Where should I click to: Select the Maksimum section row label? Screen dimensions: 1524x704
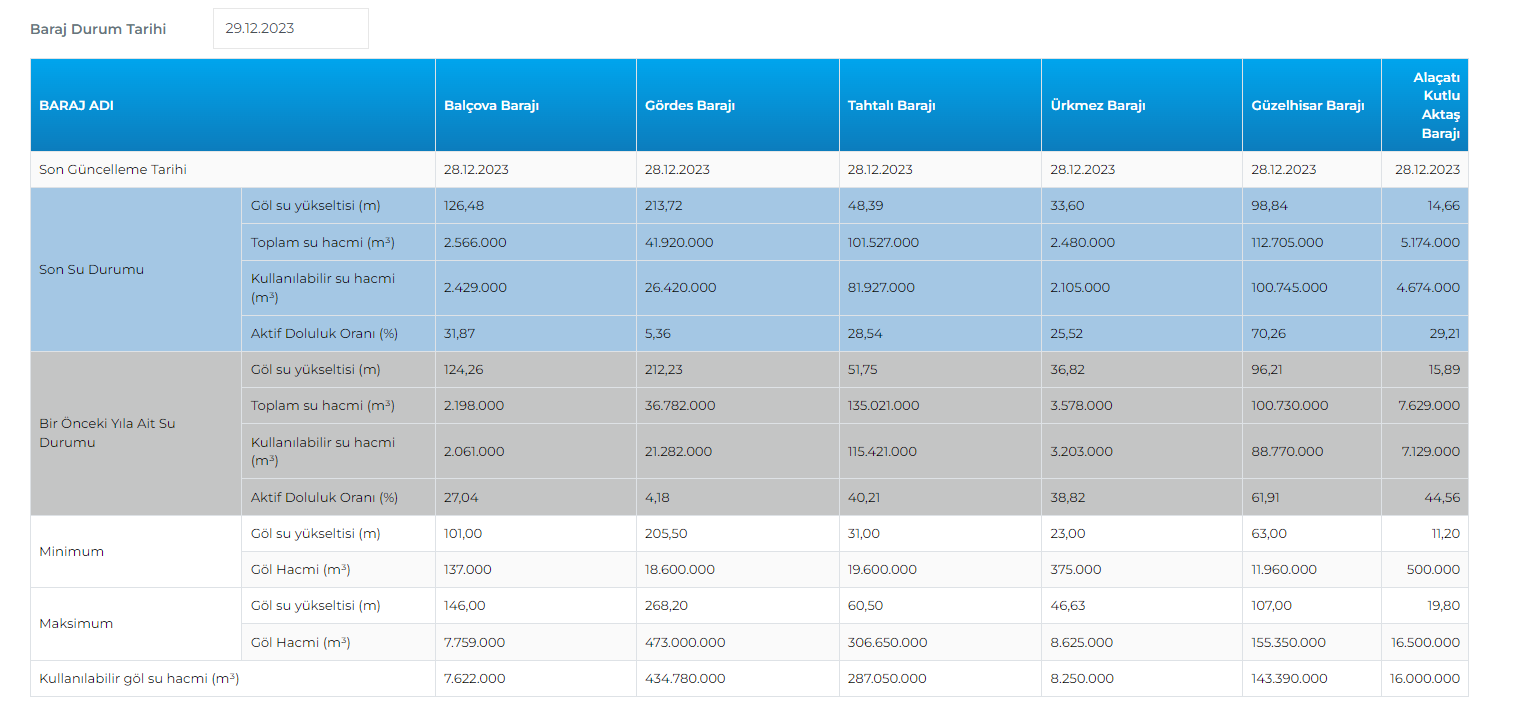tap(75, 624)
